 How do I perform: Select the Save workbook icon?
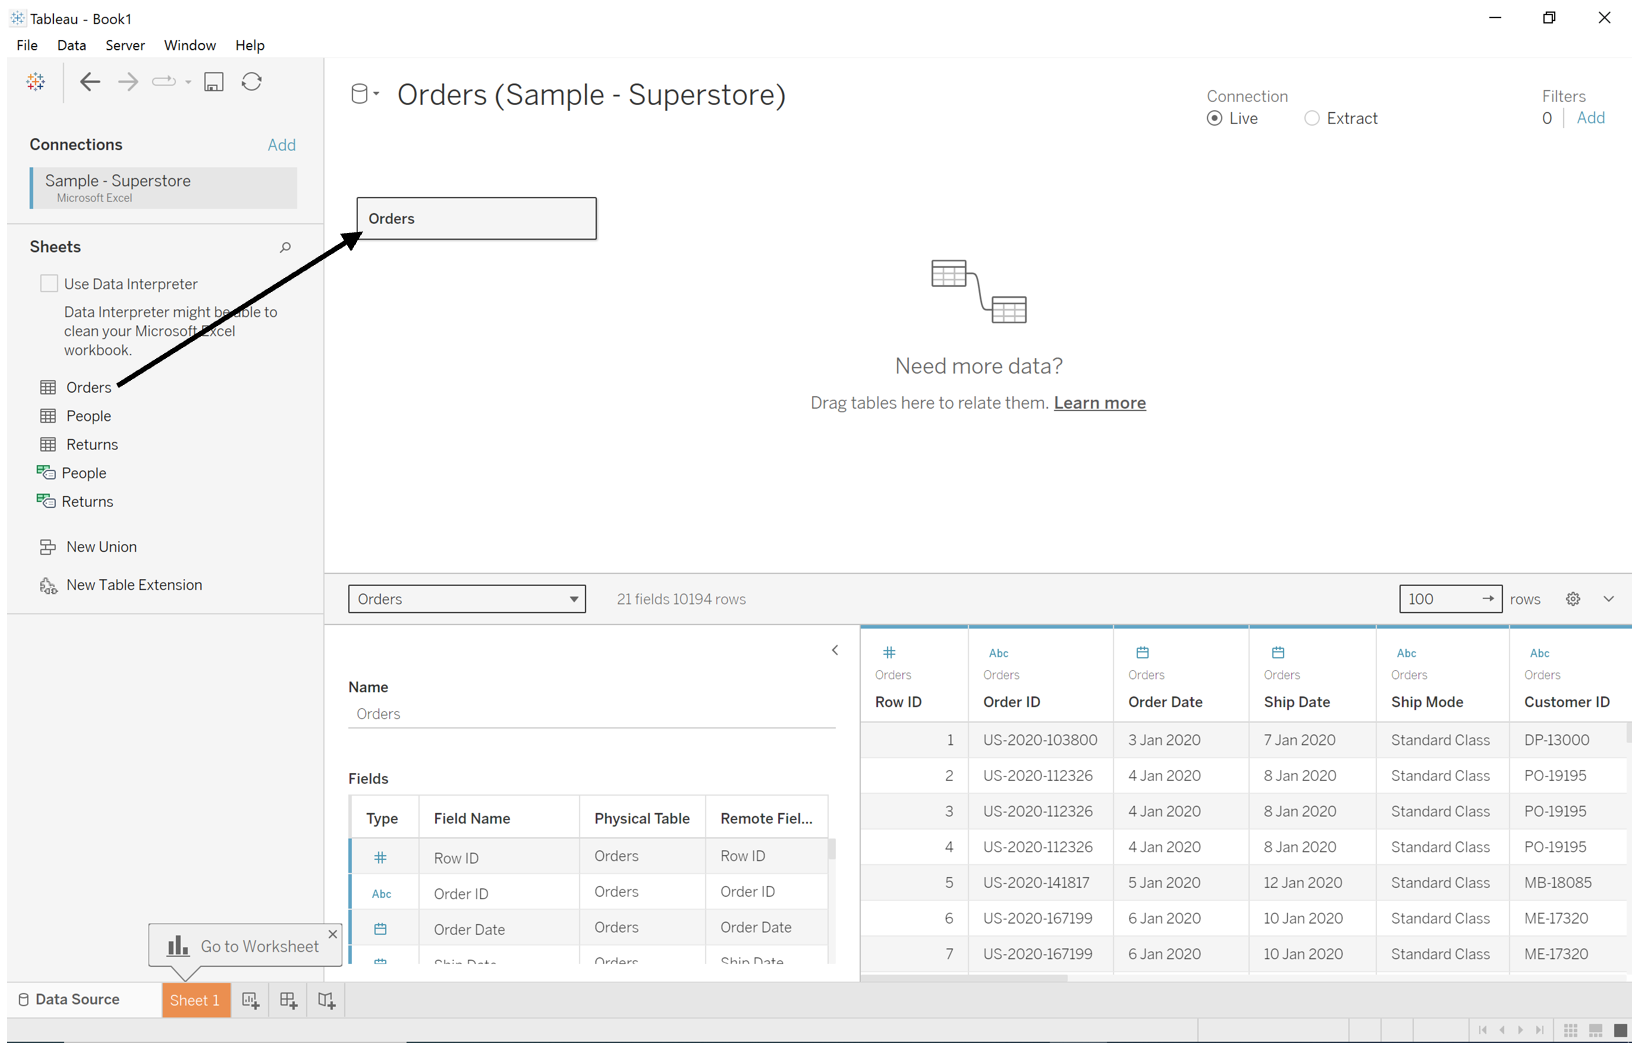click(213, 81)
